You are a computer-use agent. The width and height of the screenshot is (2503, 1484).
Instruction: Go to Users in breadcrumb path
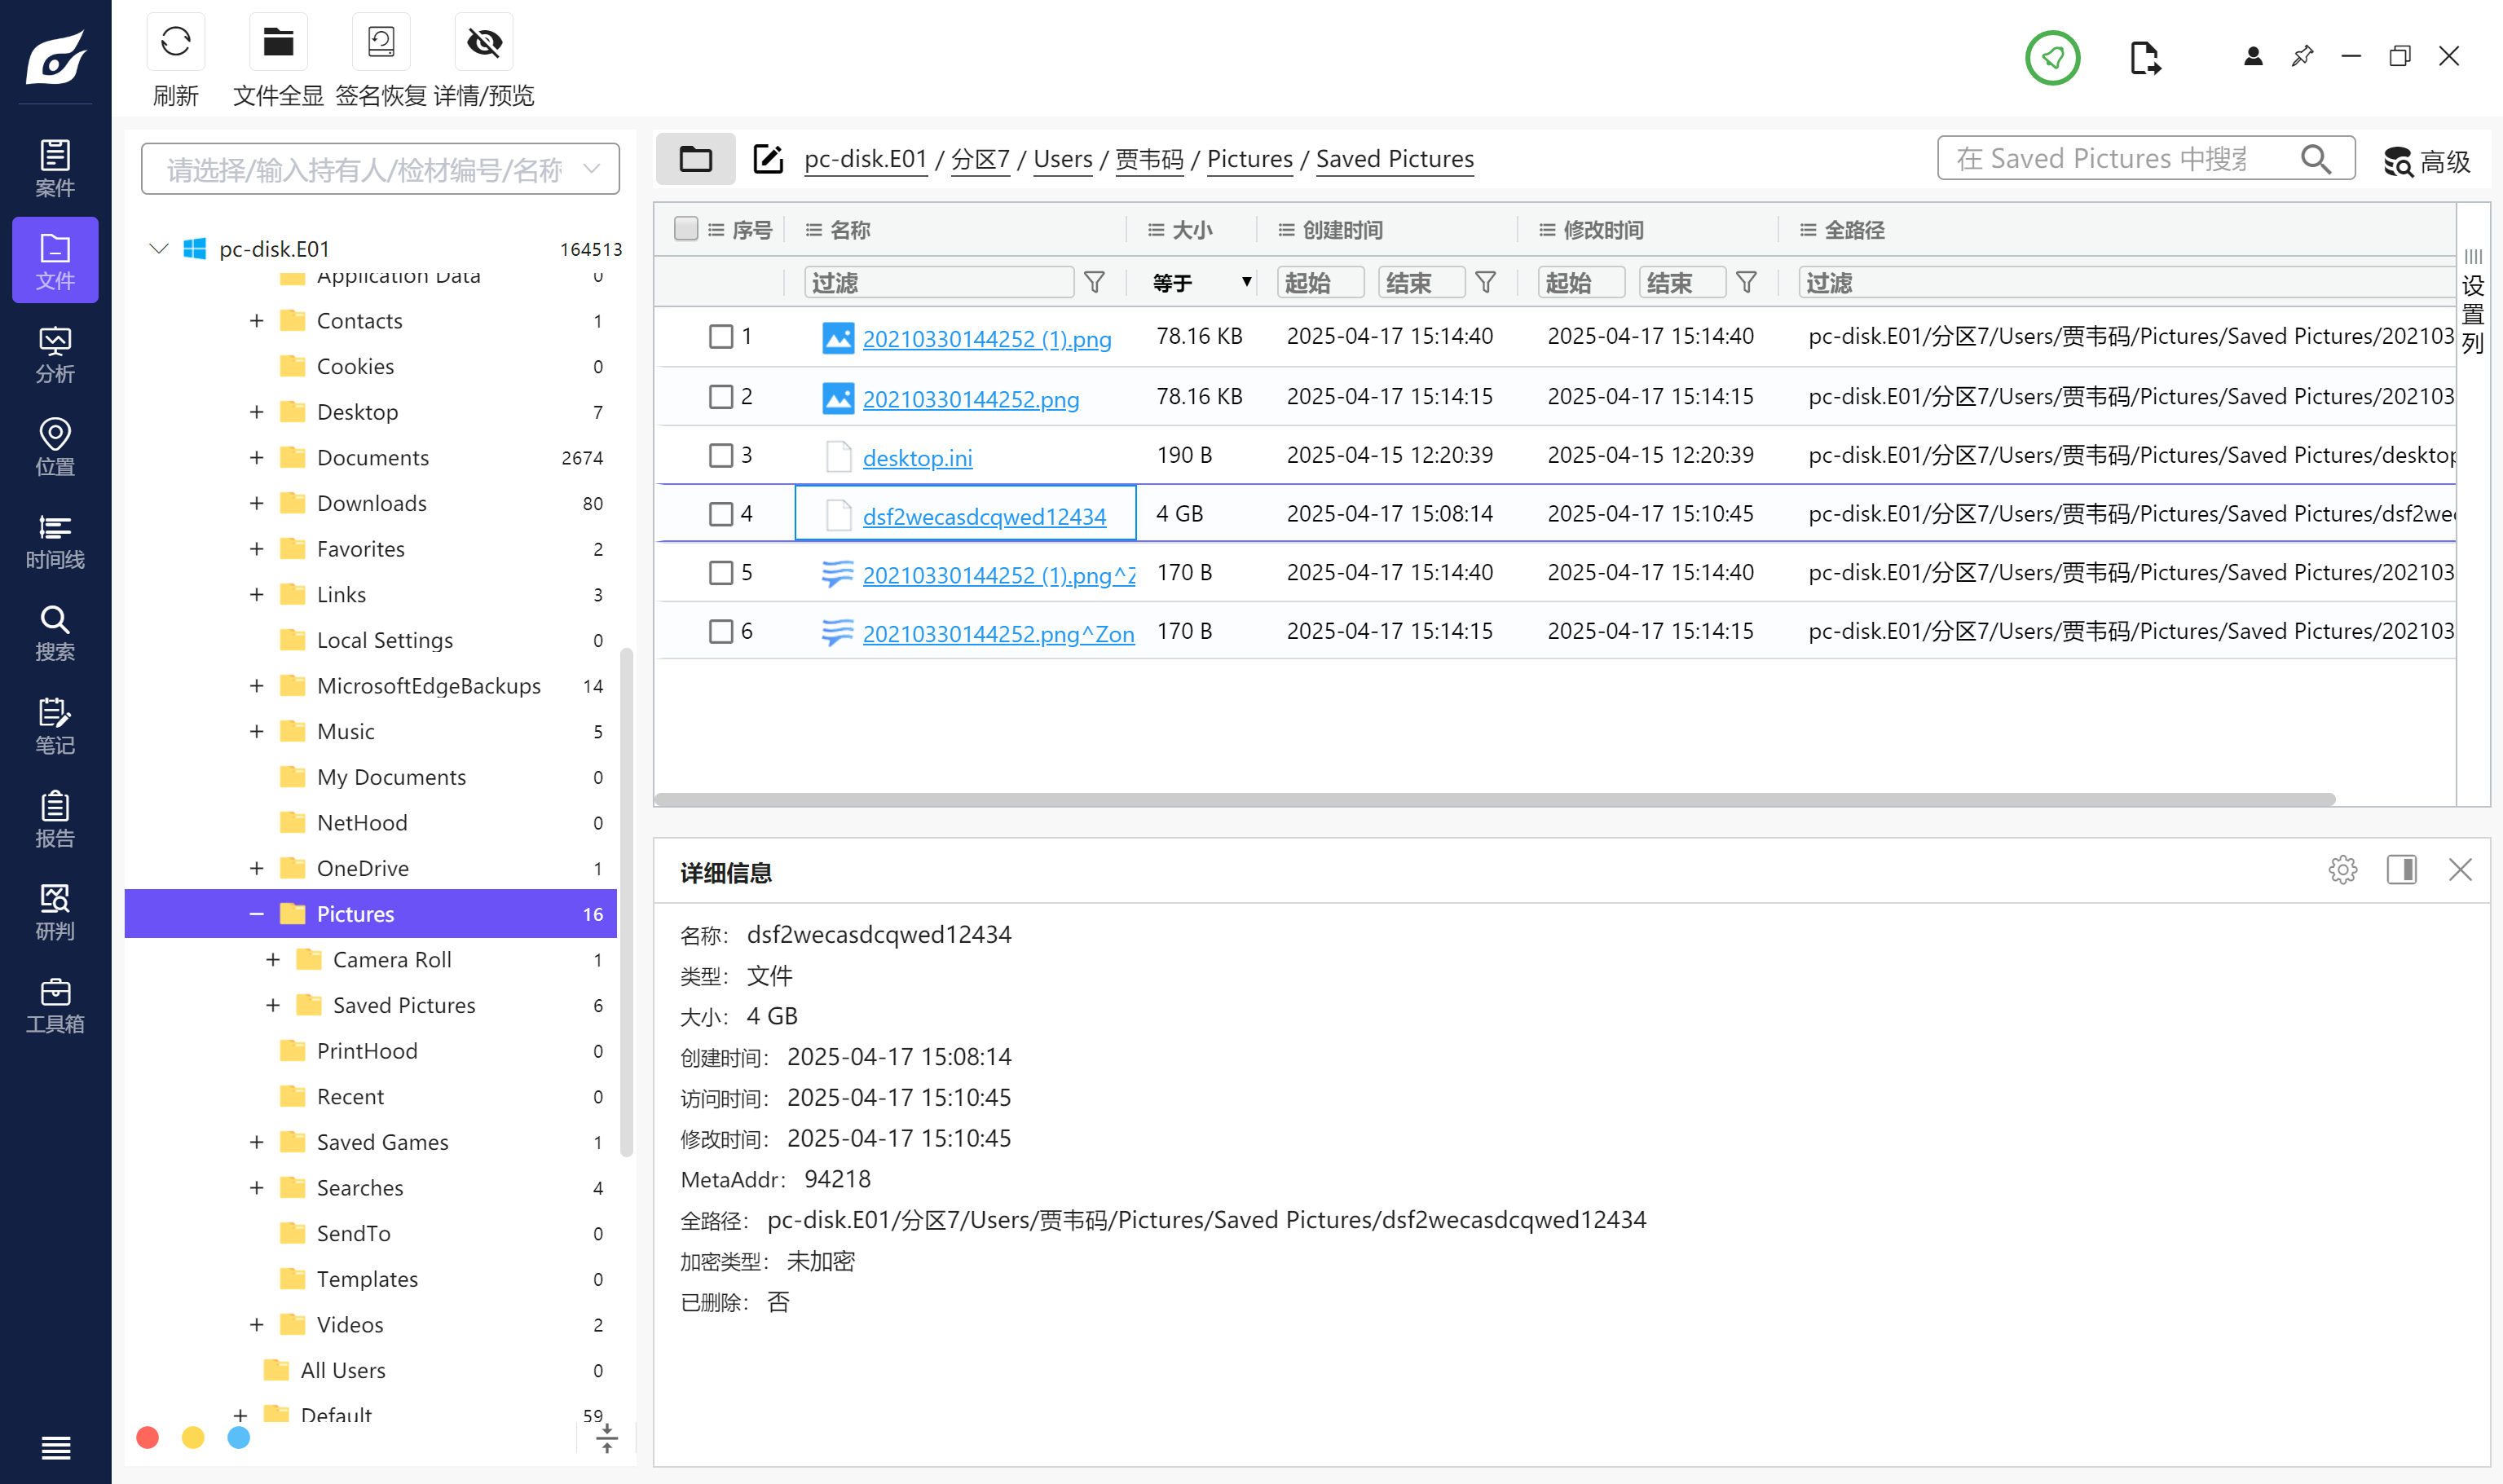1062,159
